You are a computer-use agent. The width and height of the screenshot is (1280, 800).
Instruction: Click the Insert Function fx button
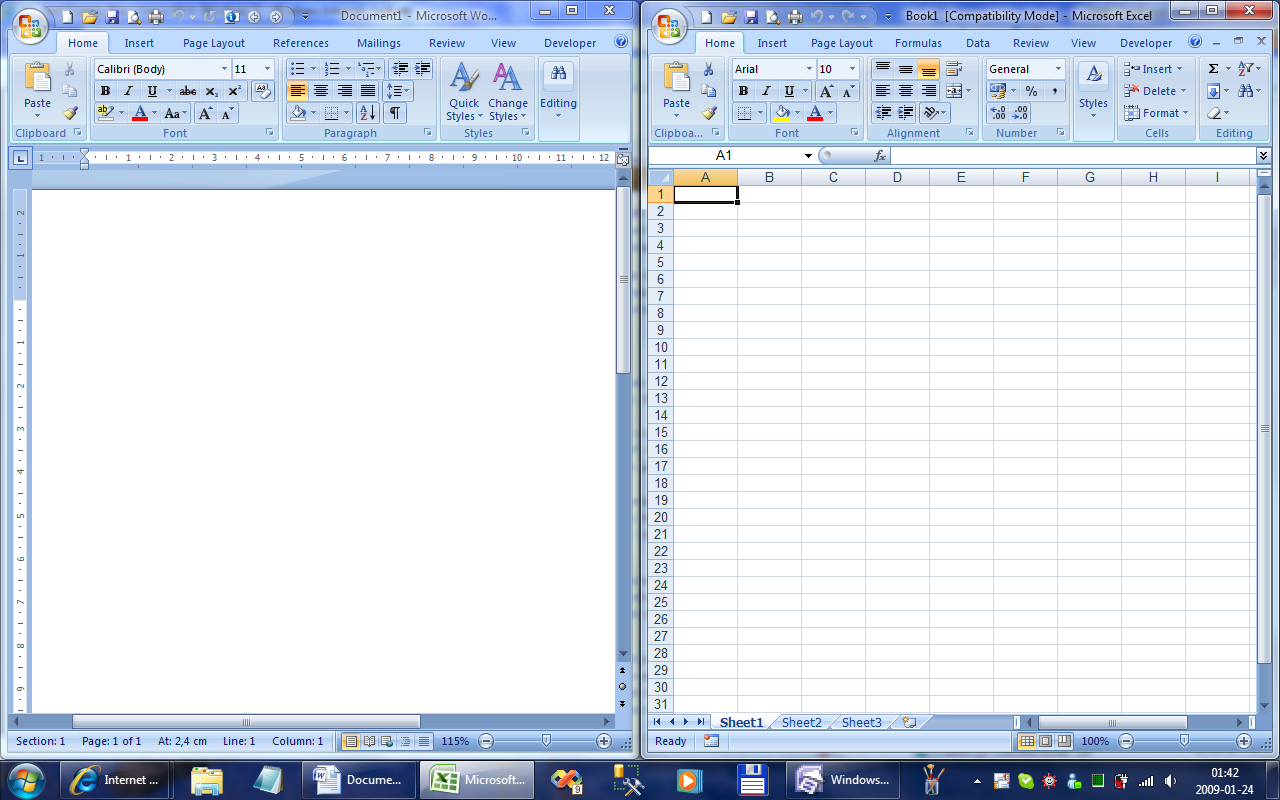(x=880, y=156)
